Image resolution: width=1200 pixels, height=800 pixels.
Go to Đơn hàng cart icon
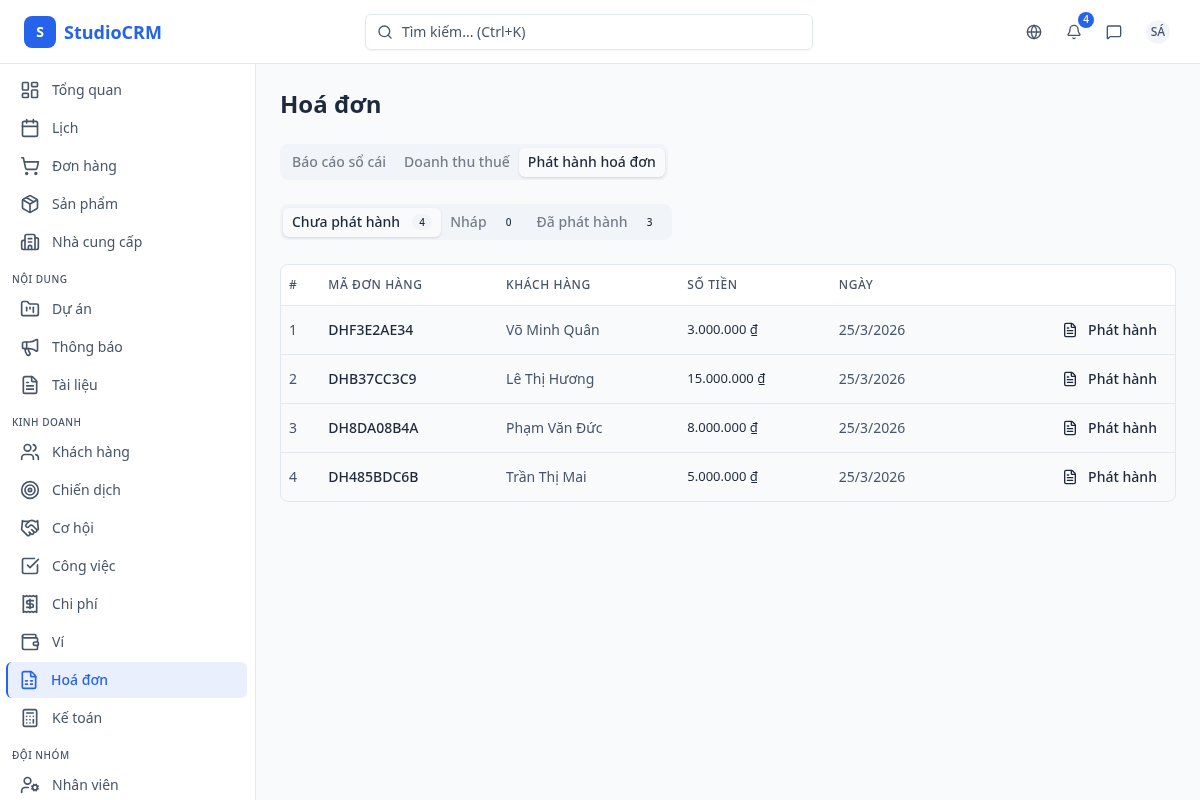pos(30,166)
